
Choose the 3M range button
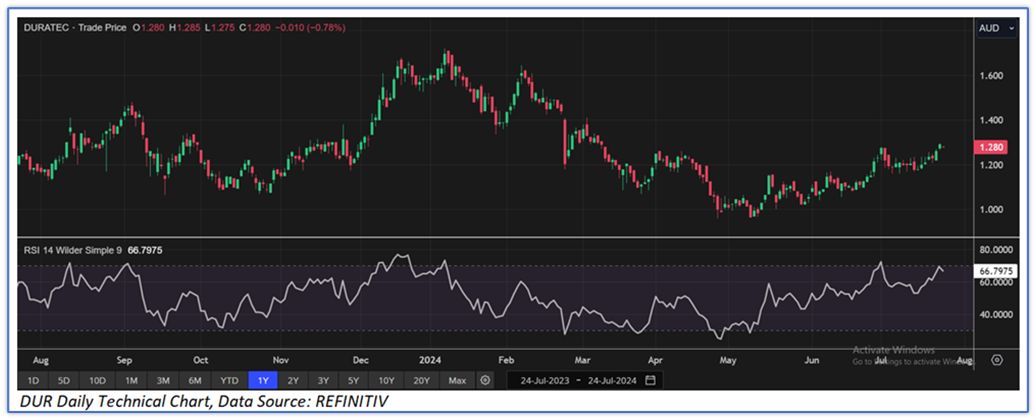tap(163, 380)
